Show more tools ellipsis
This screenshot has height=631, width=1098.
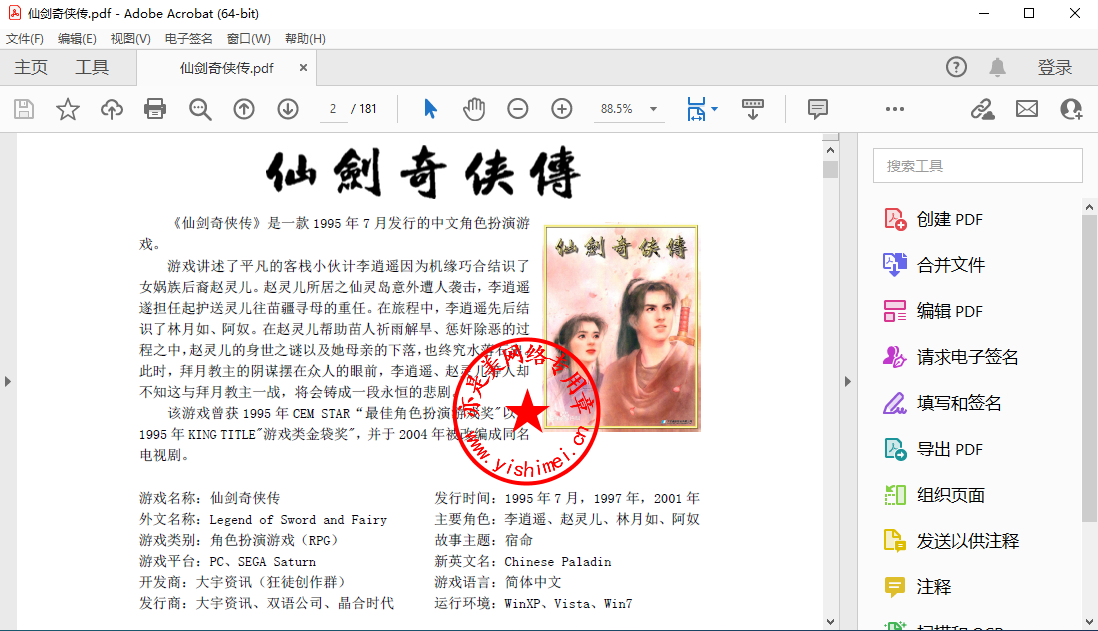[x=895, y=109]
